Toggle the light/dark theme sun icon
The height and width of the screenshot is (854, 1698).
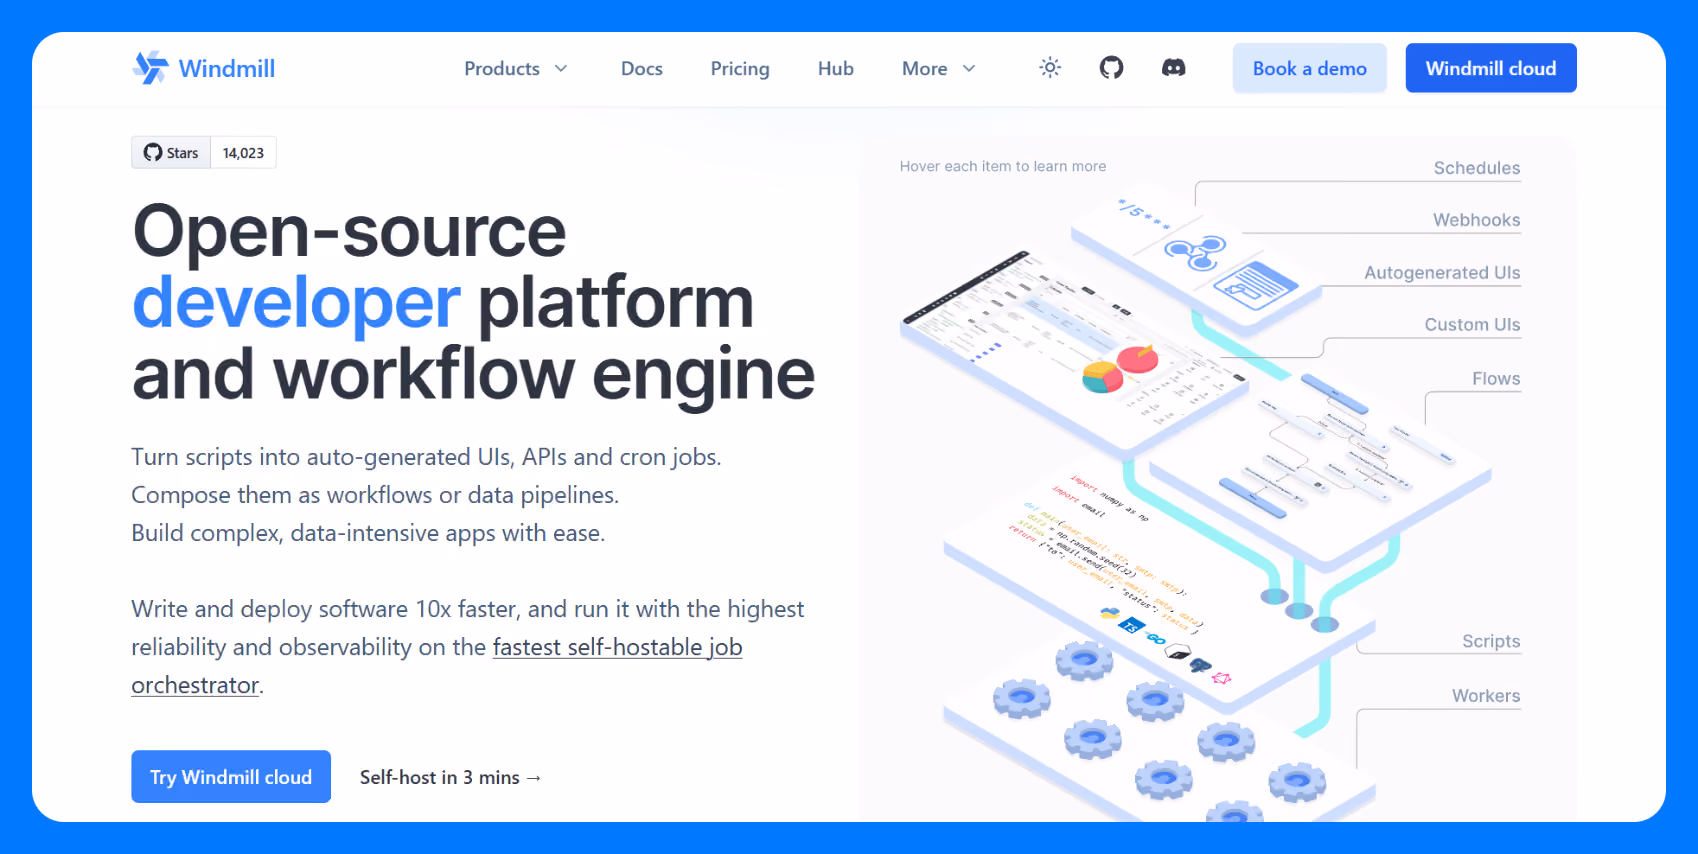[1050, 68]
